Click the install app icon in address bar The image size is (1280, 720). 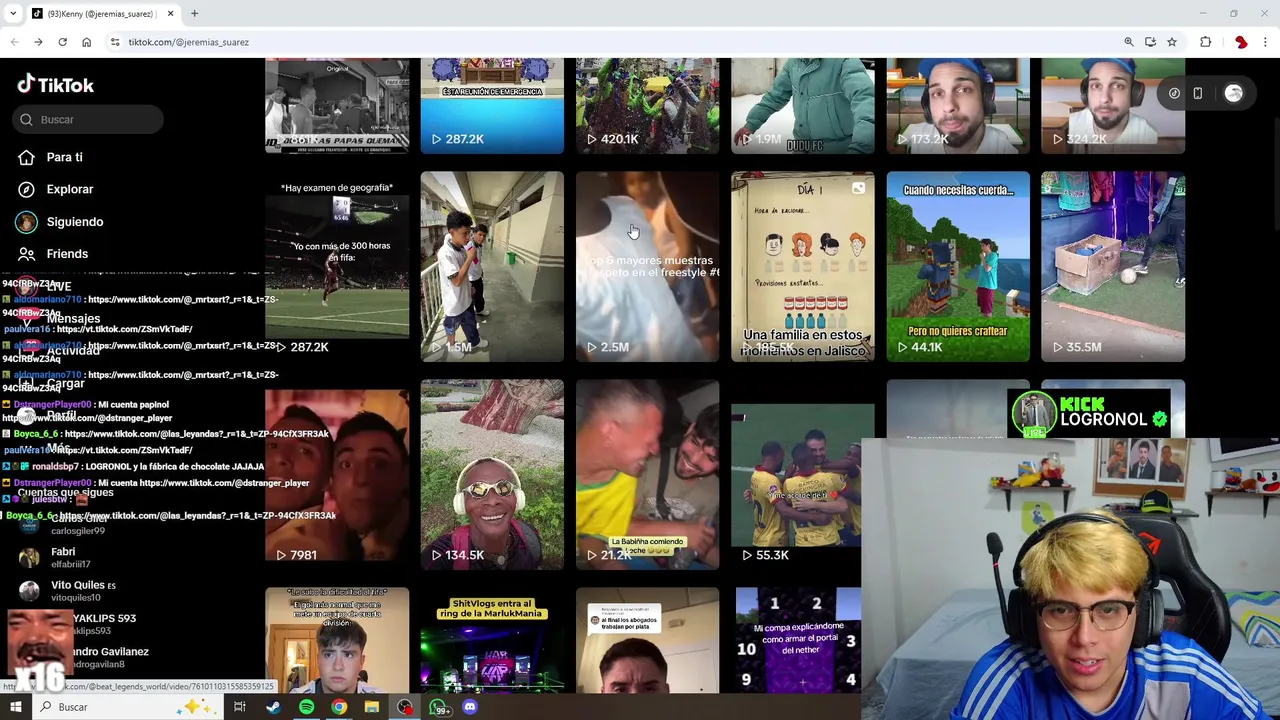tap(1150, 42)
